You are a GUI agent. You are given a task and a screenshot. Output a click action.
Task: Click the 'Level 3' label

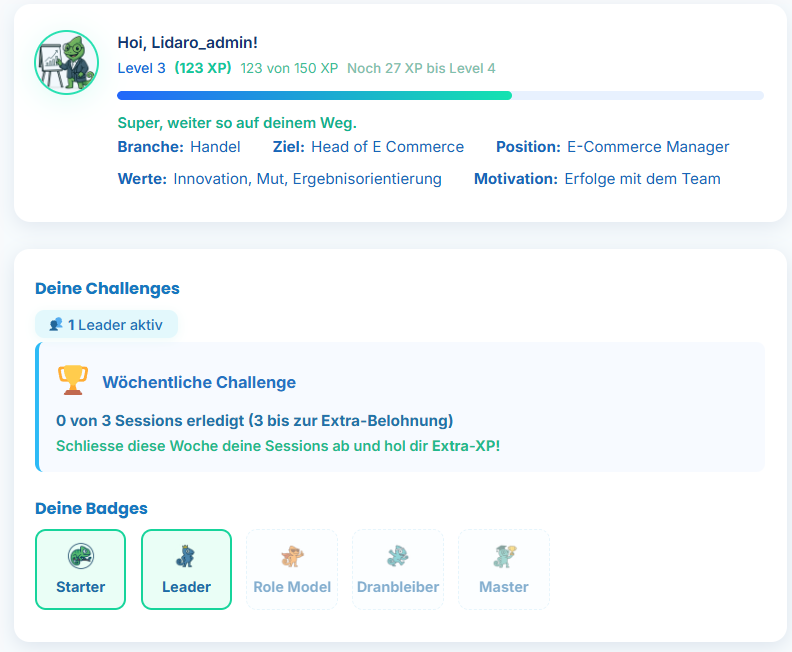click(141, 68)
